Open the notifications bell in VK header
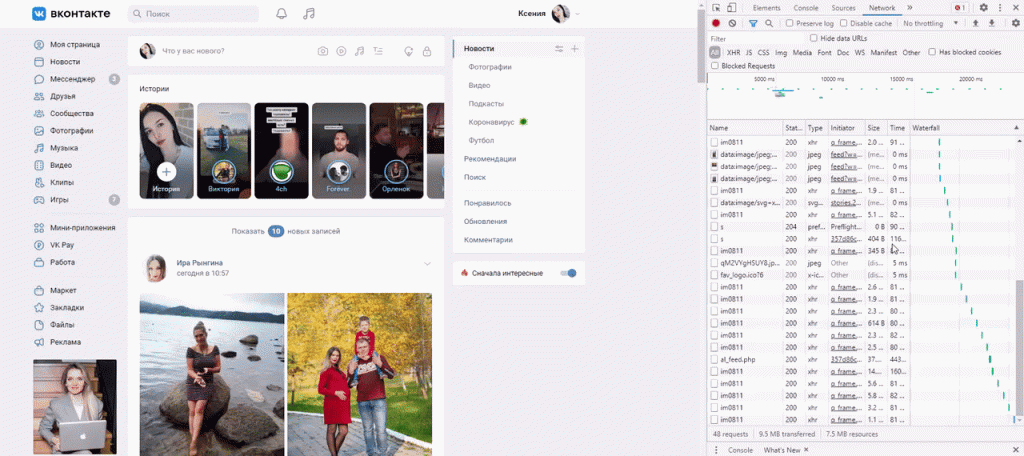This screenshot has width=1024, height=456. [281, 14]
